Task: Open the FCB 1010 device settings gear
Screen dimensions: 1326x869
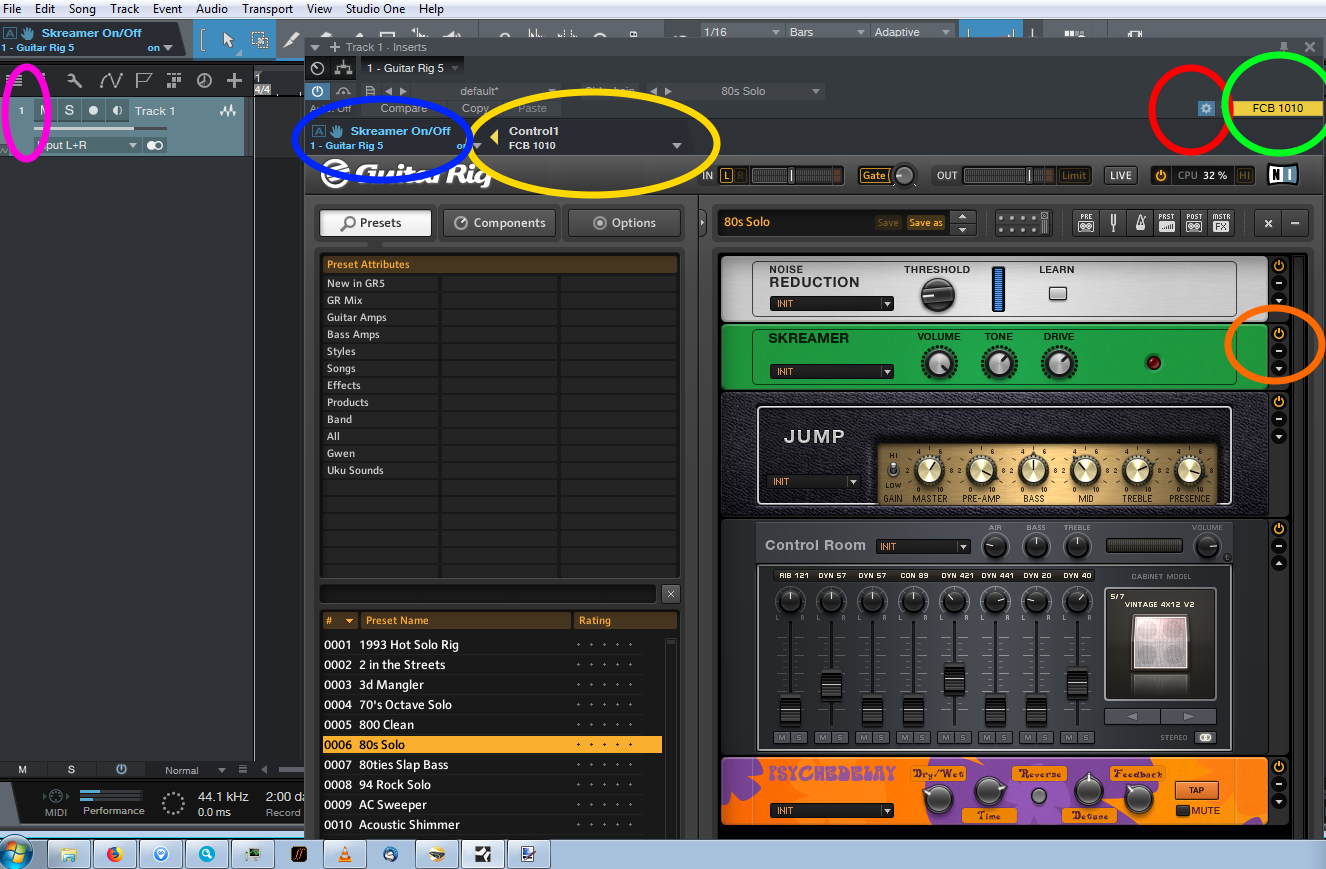Action: coord(1206,108)
